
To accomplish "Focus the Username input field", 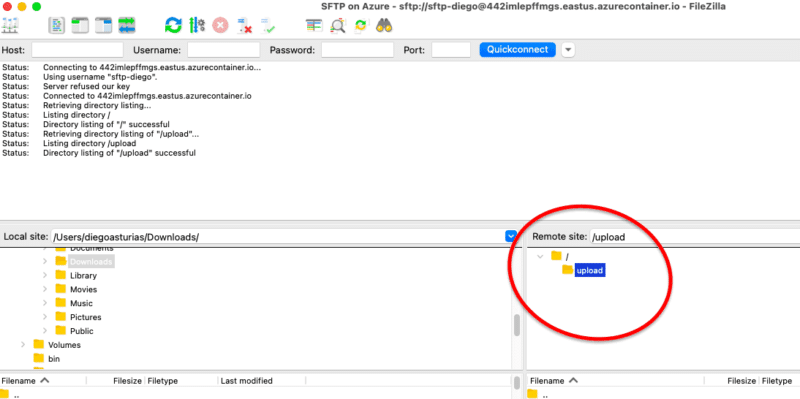I will coord(223,50).
